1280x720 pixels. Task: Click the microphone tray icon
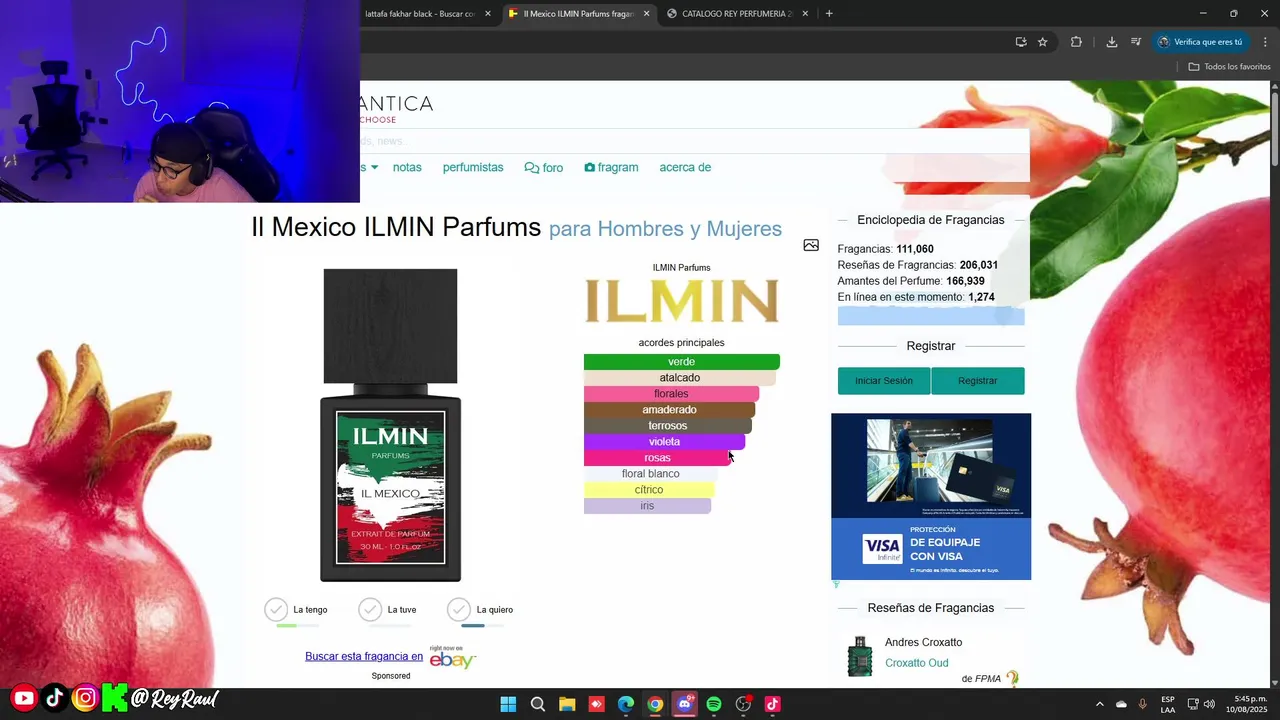pos(1143,704)
